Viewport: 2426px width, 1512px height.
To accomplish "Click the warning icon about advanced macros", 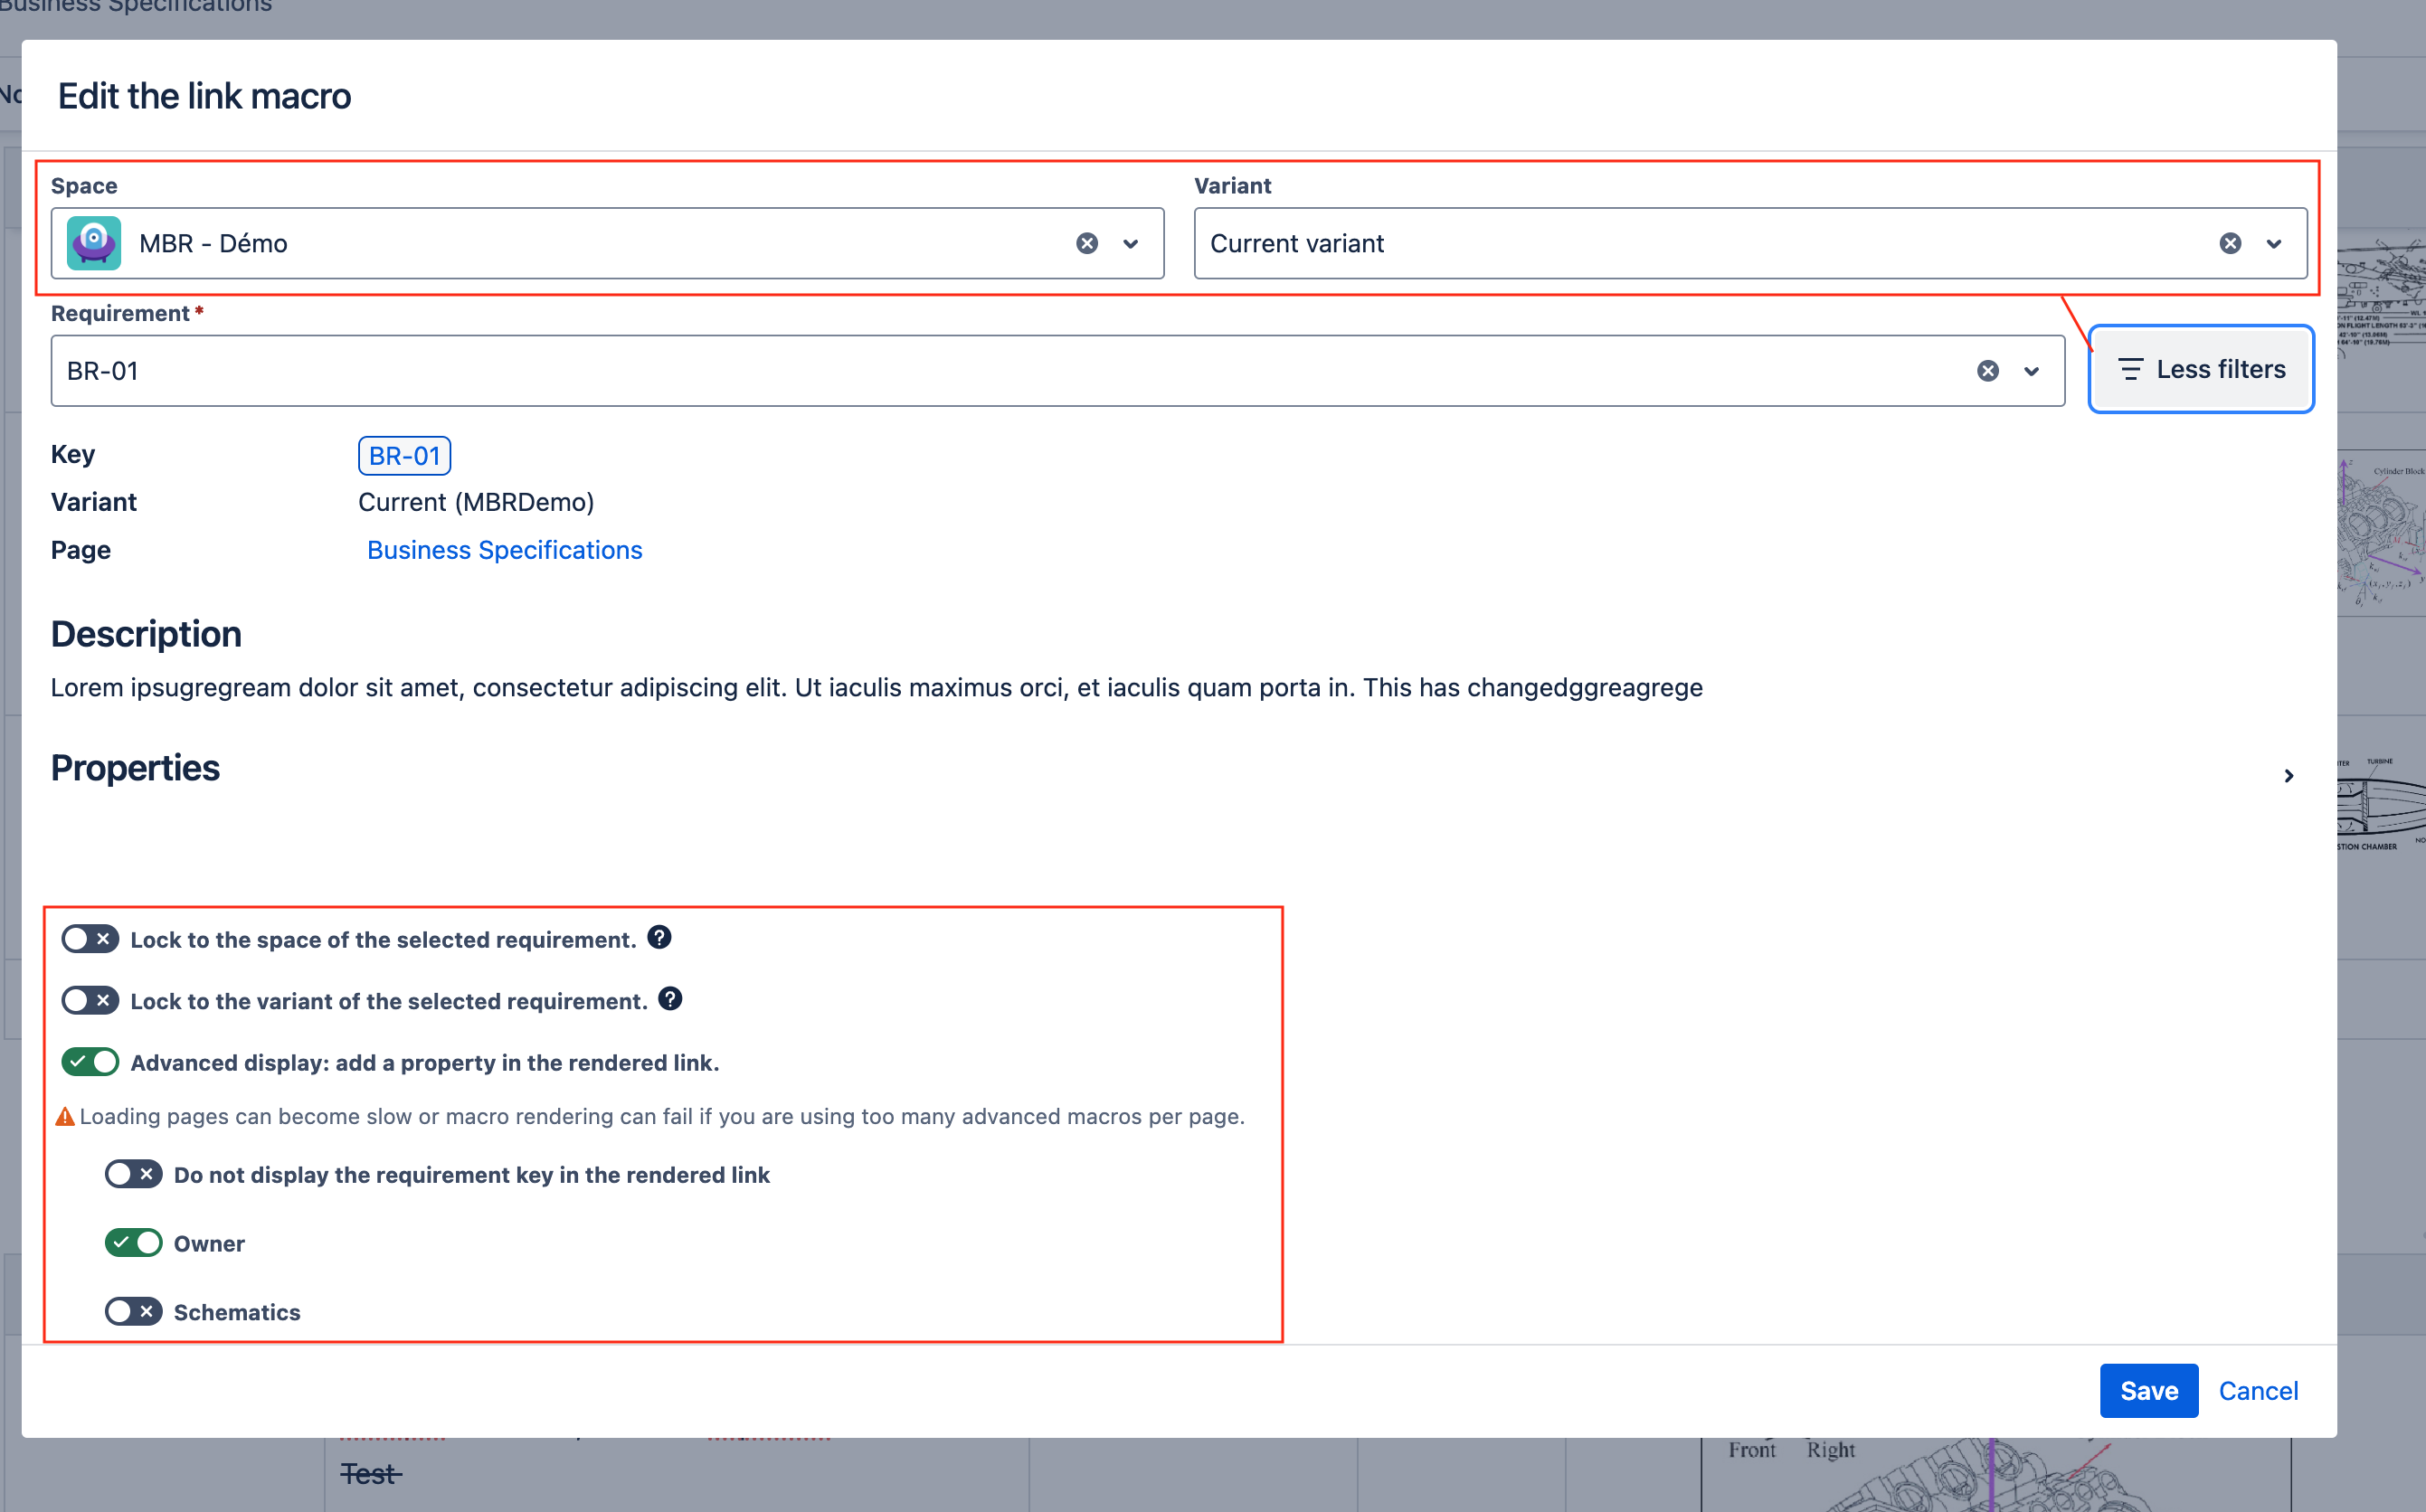I will (65, 1116).
